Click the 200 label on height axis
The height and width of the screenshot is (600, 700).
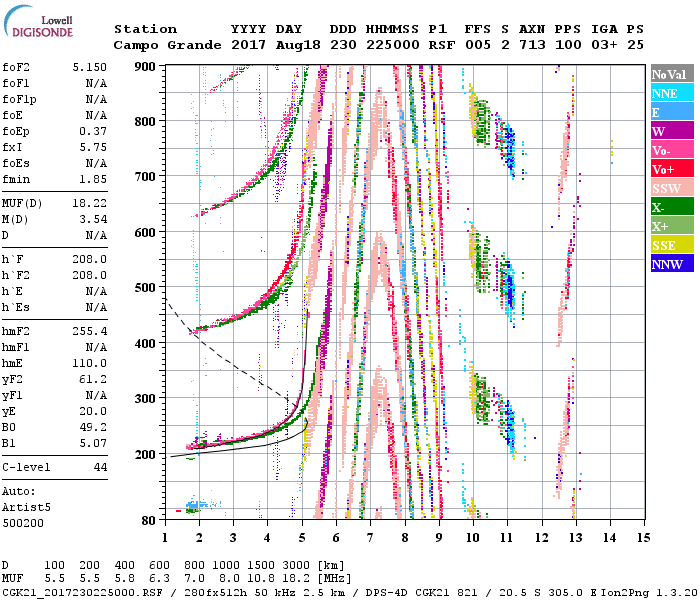[145, 454]
